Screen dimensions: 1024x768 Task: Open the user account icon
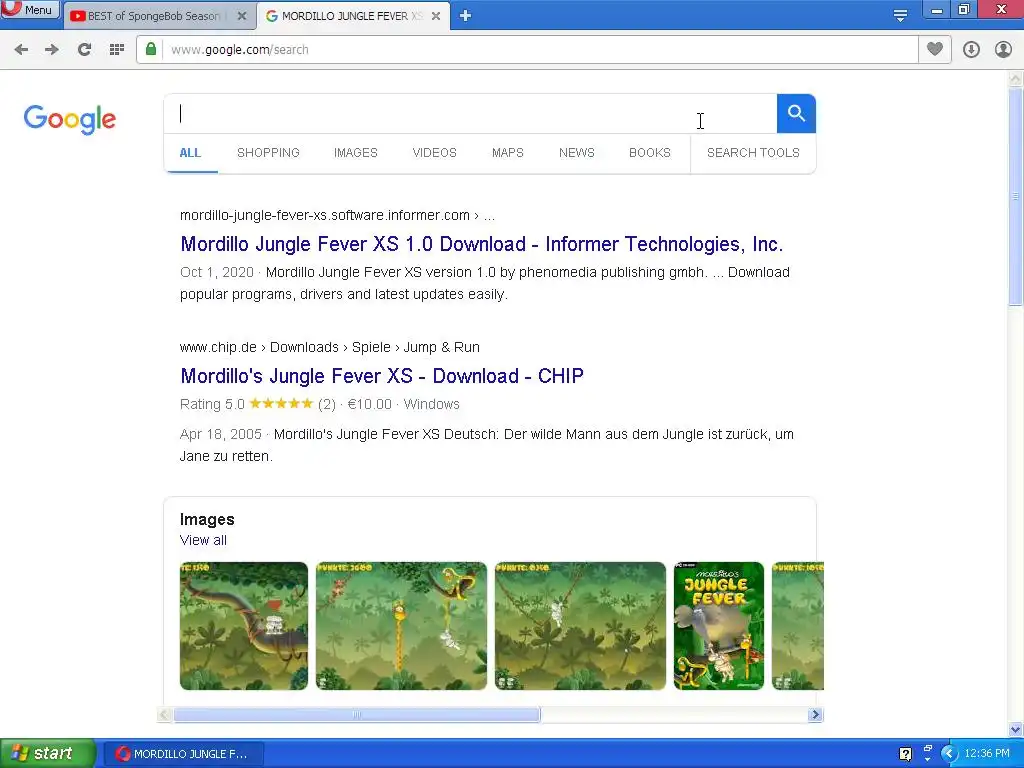pos(1003,50)
